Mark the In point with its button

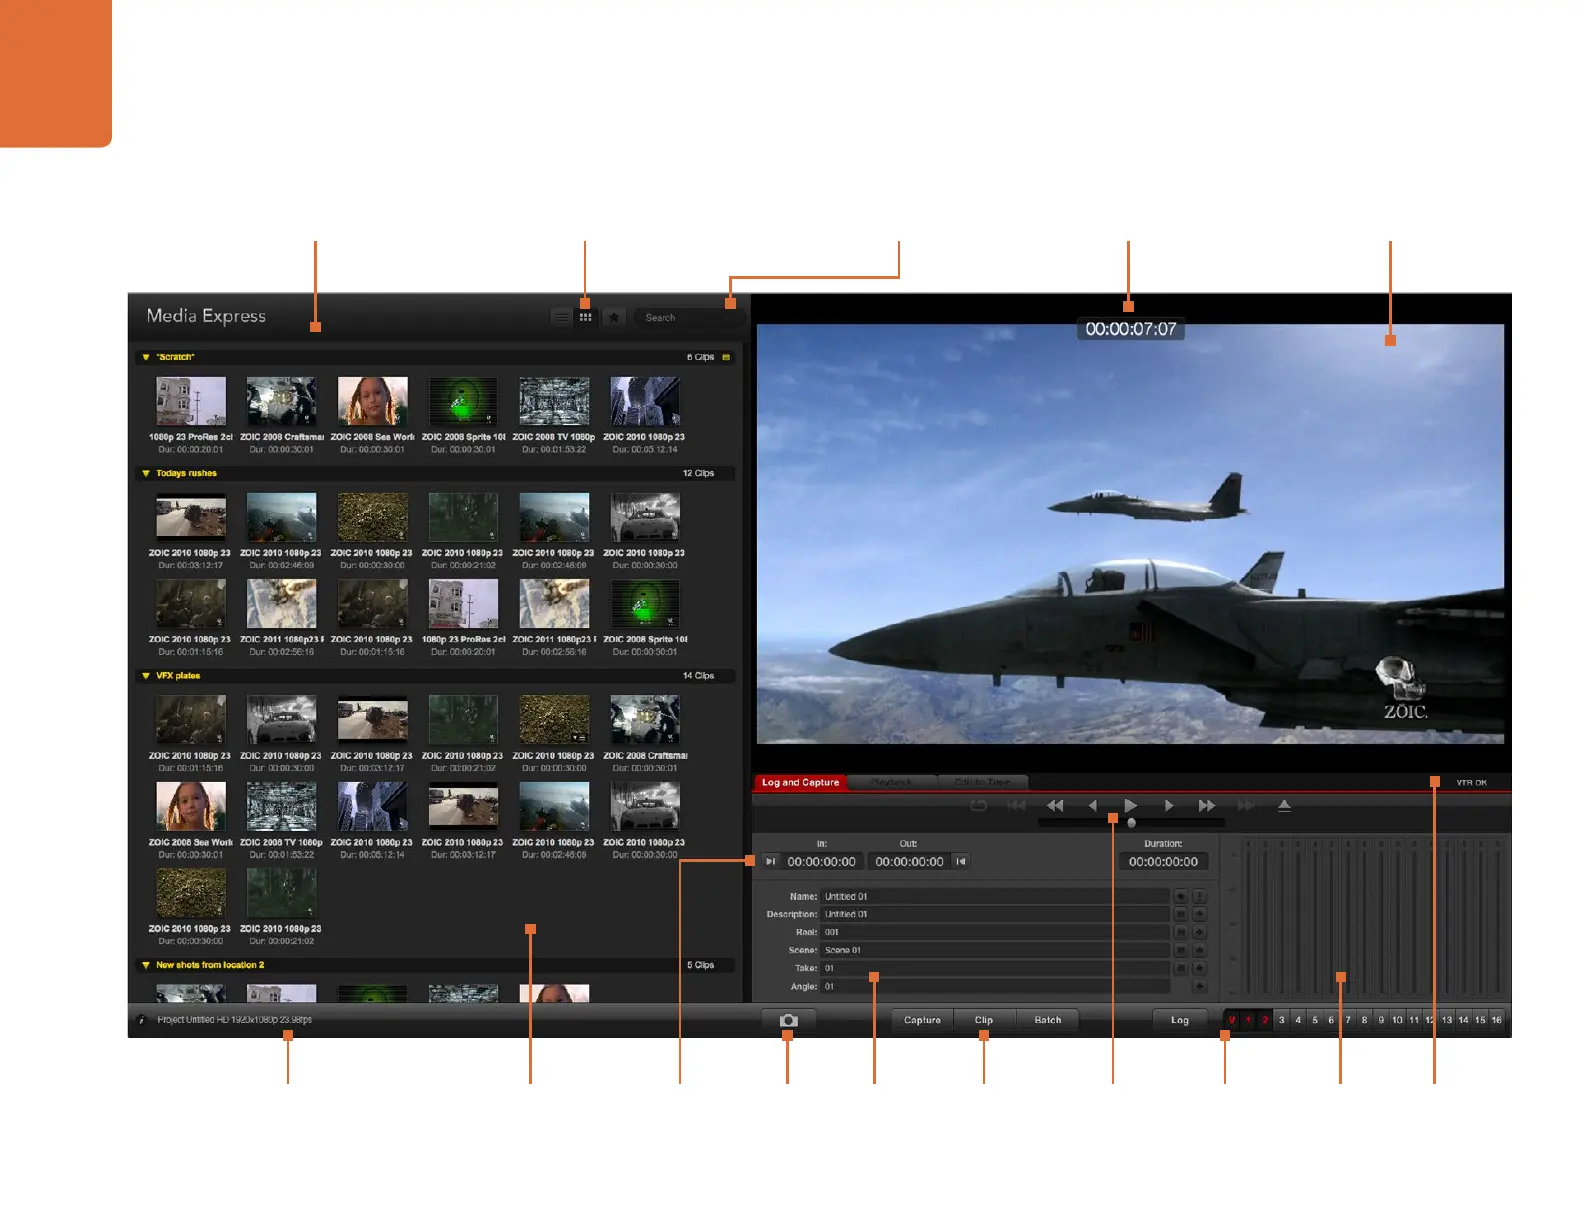click(x=770, y=861)
